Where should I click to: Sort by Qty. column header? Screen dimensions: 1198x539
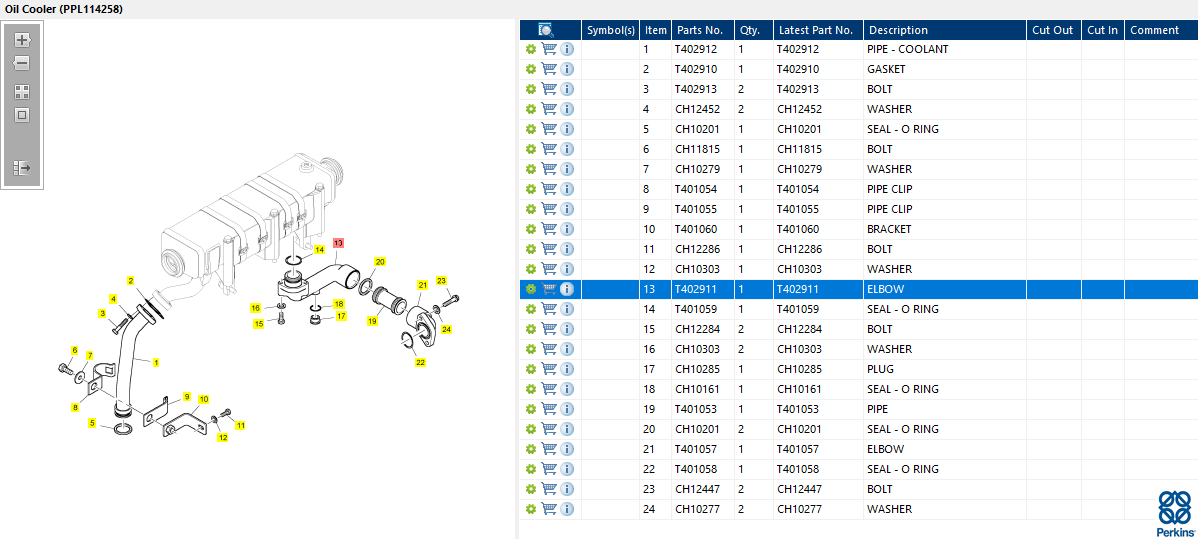point(753,30)
